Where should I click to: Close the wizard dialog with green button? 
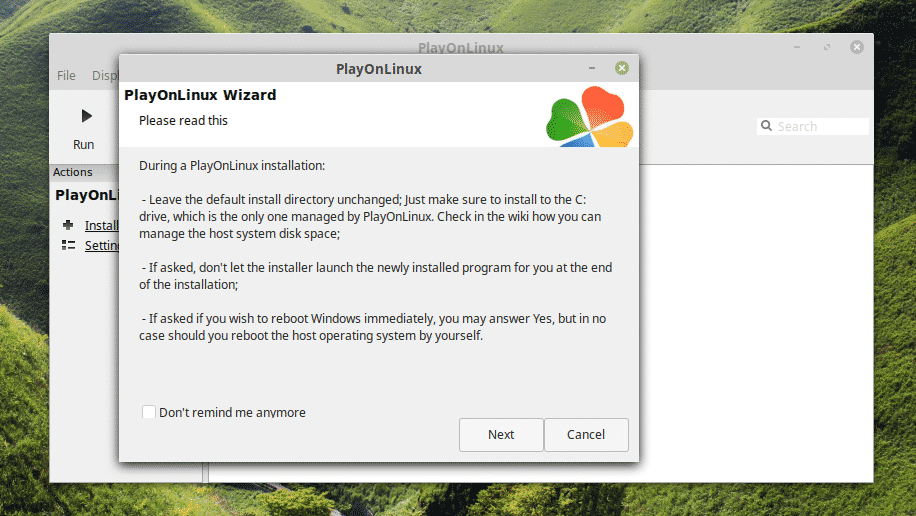pos(622,68)
